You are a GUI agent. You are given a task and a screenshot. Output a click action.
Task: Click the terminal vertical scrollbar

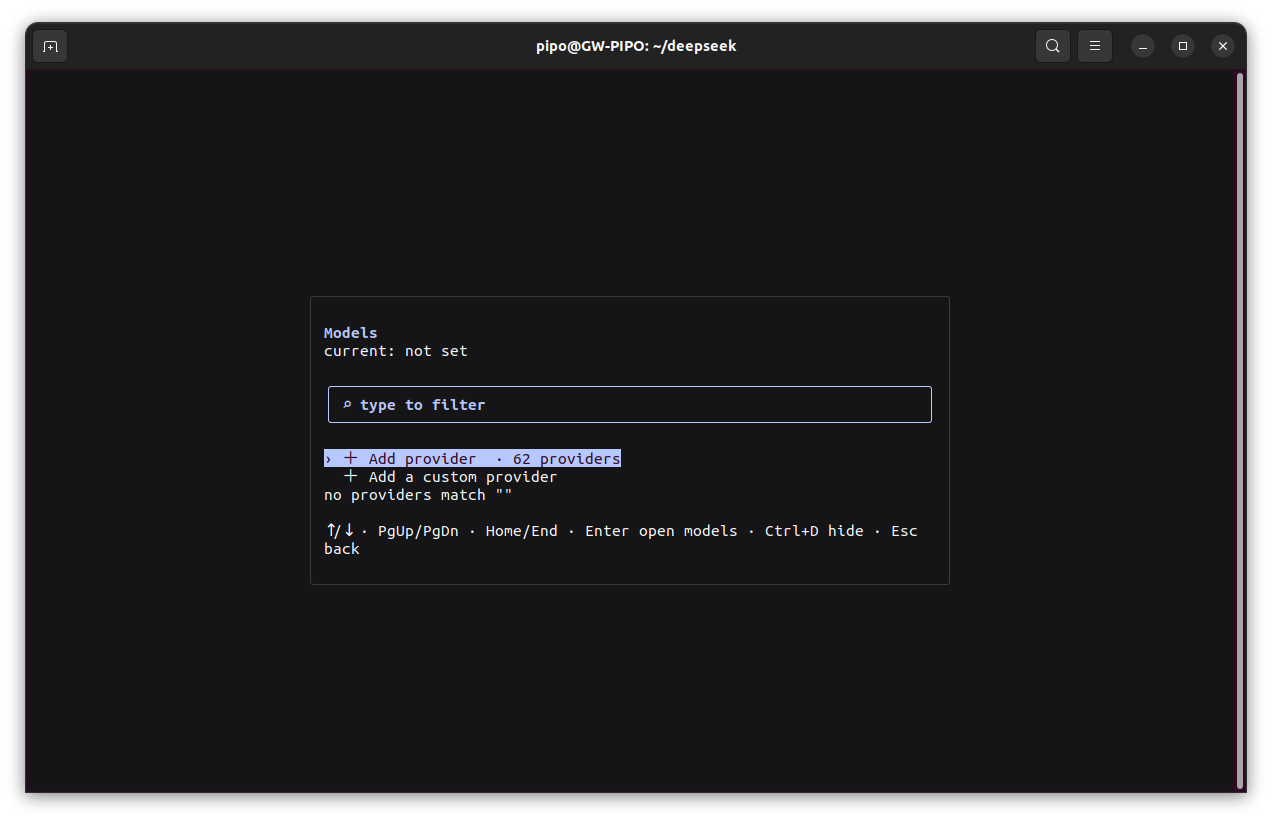point(1240,430)
